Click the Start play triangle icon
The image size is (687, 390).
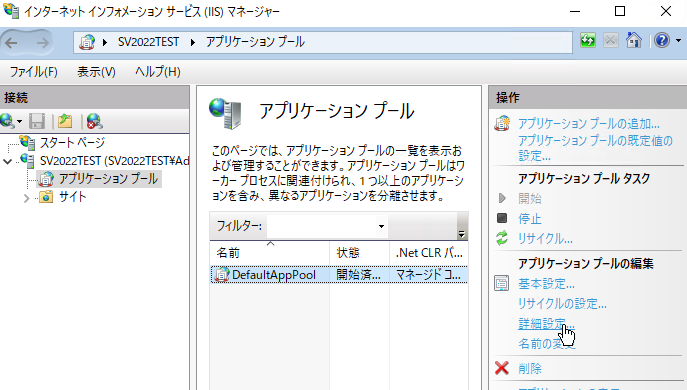click(x=502, y=198)
